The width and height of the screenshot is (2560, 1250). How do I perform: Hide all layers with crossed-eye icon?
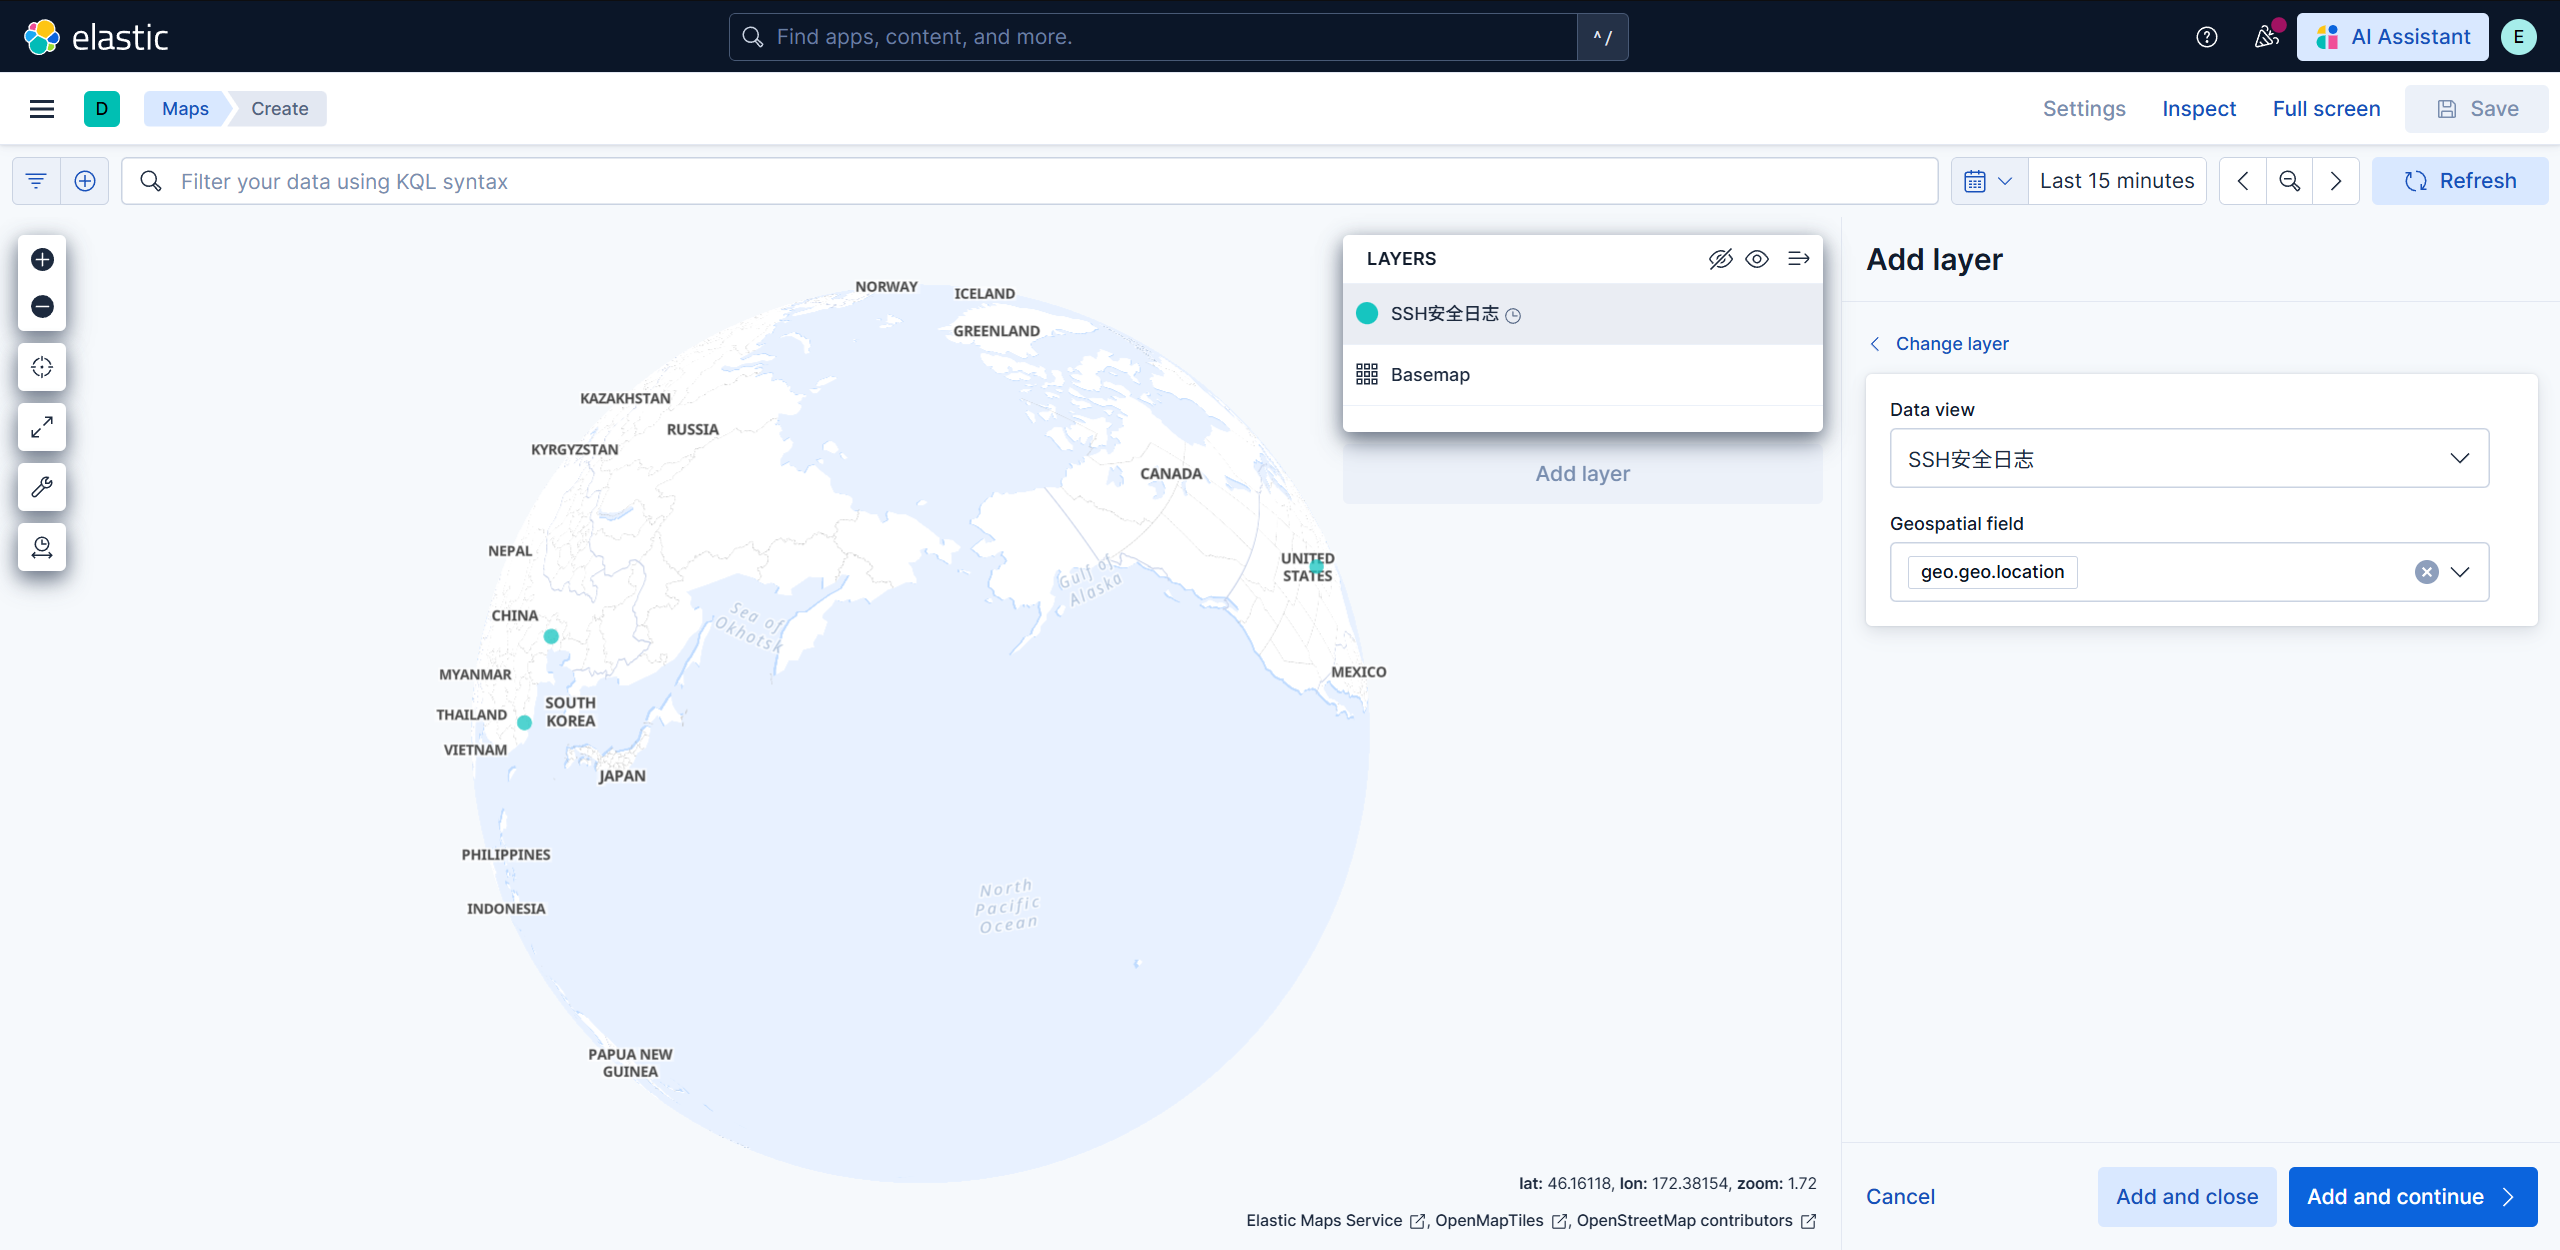pos(1720,259)
